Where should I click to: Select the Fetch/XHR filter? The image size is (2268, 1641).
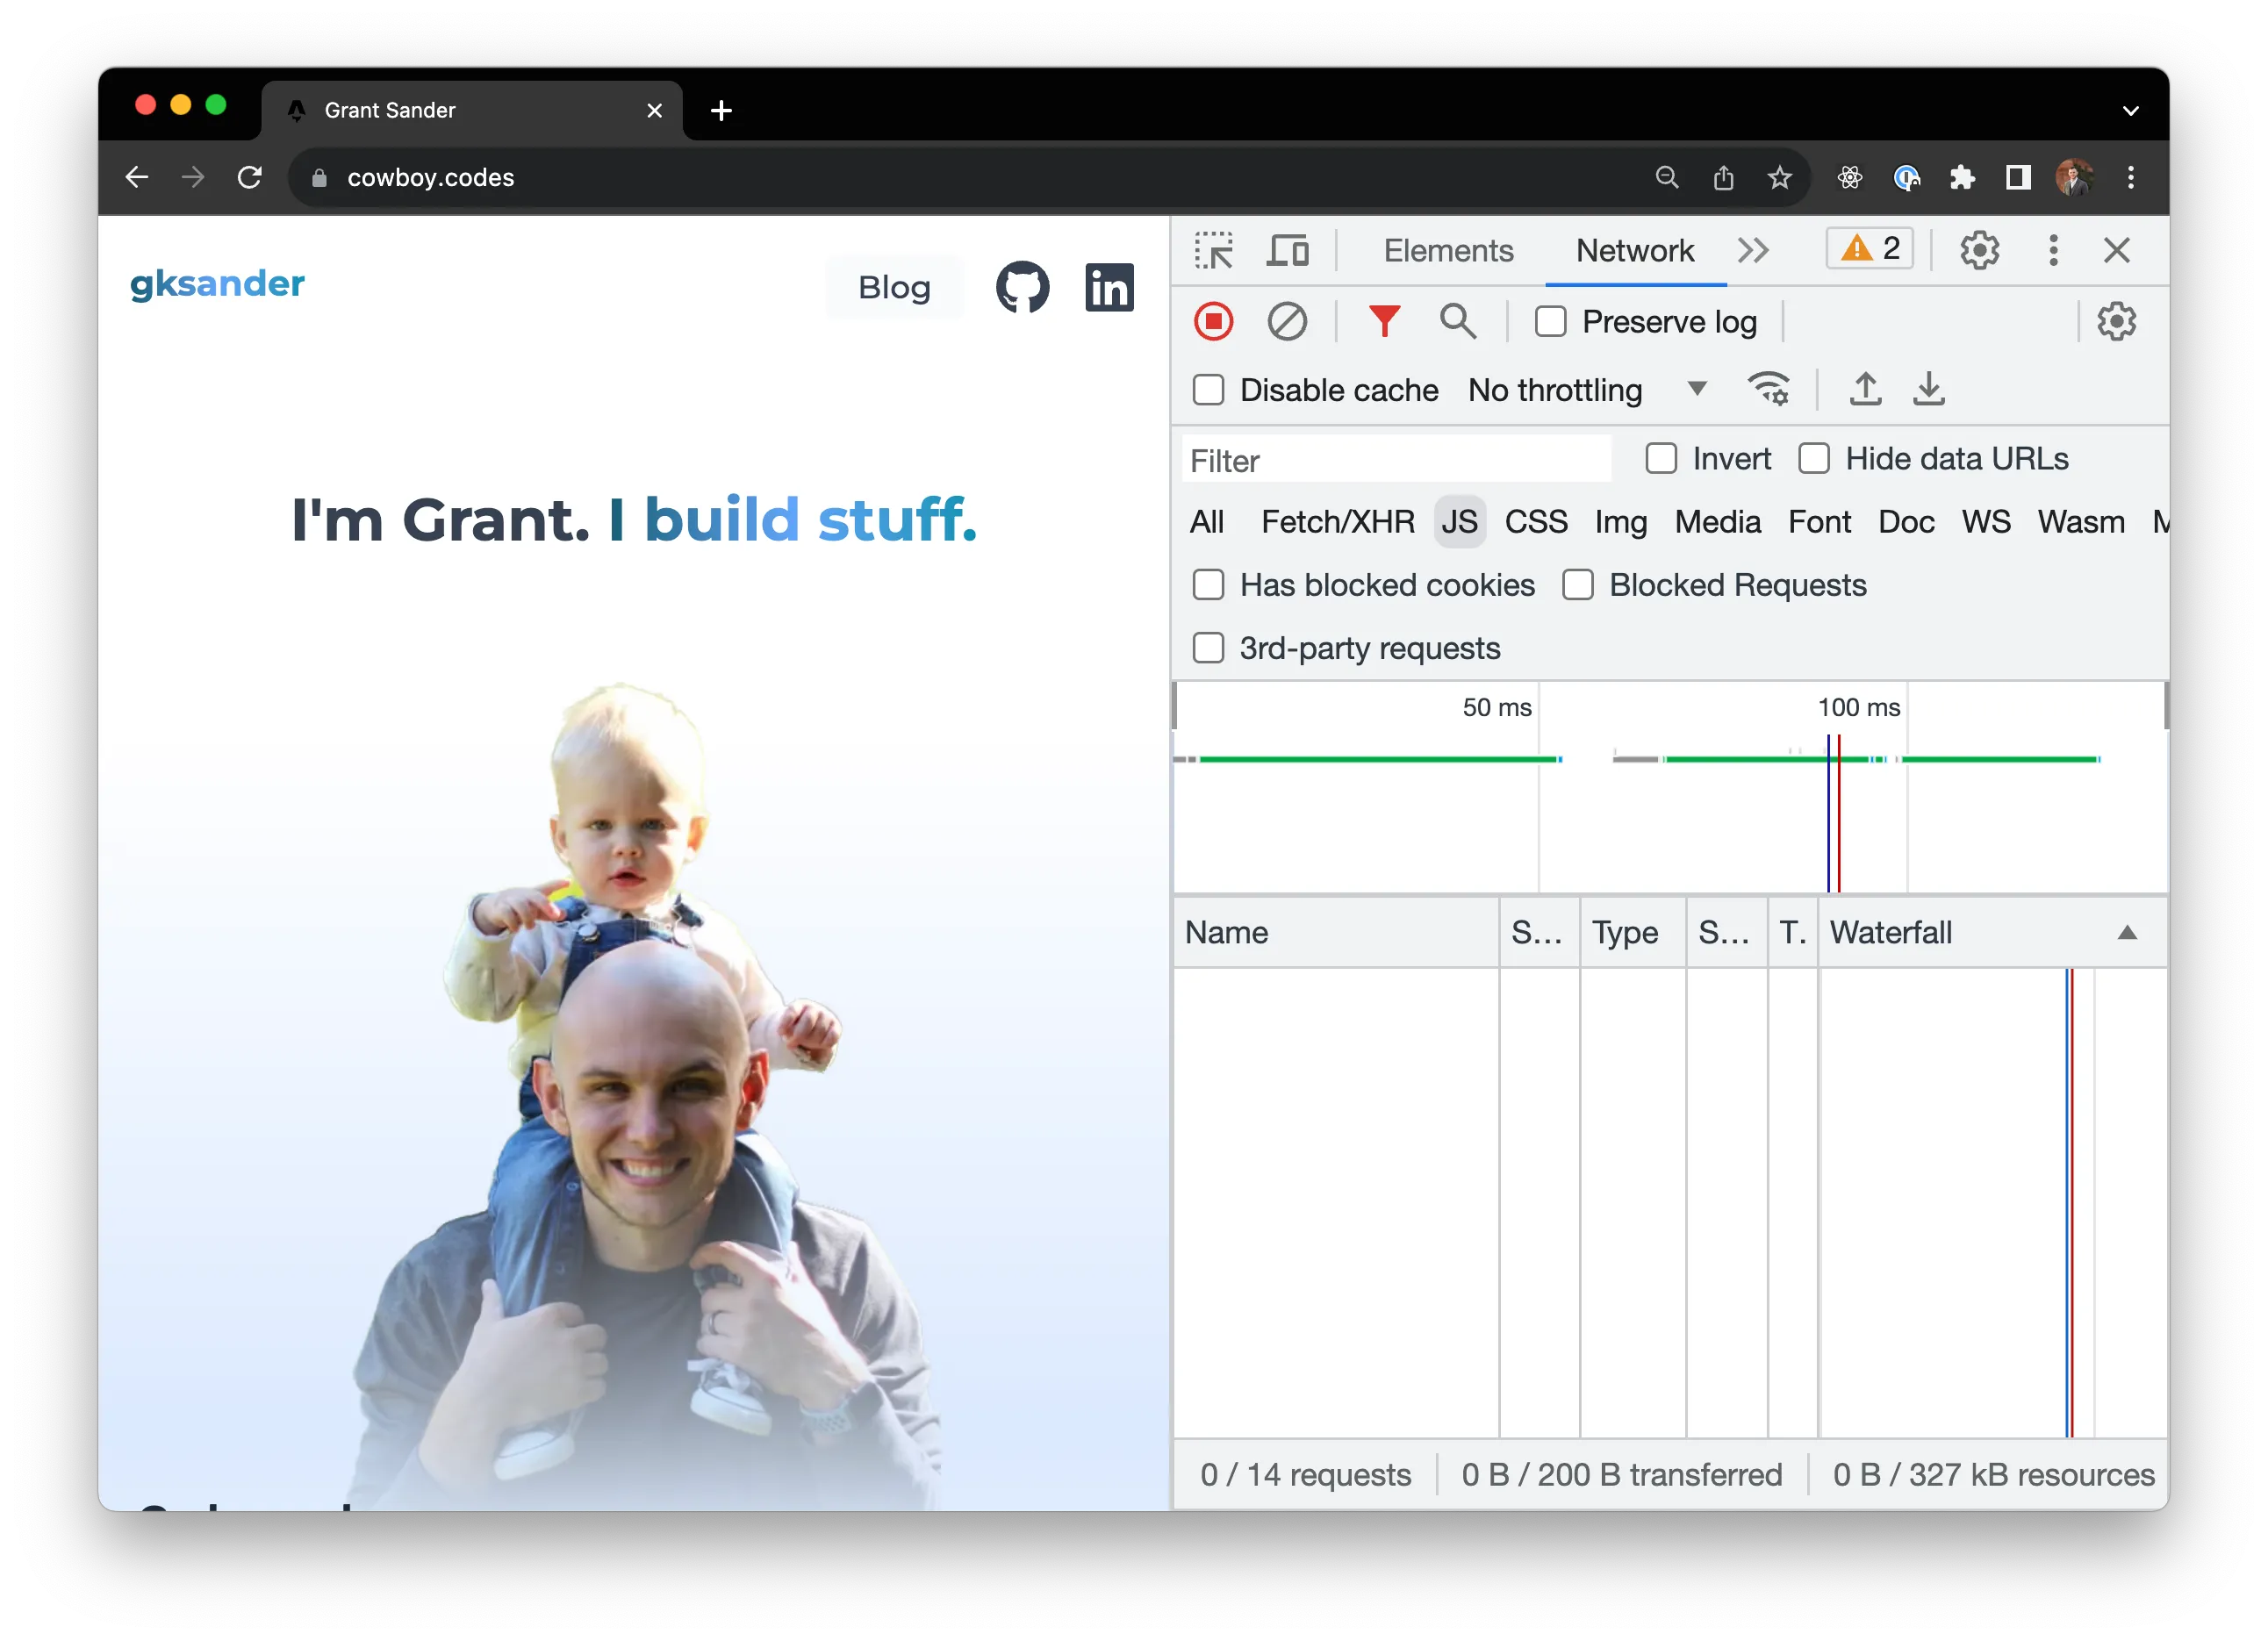(1337, 522)
